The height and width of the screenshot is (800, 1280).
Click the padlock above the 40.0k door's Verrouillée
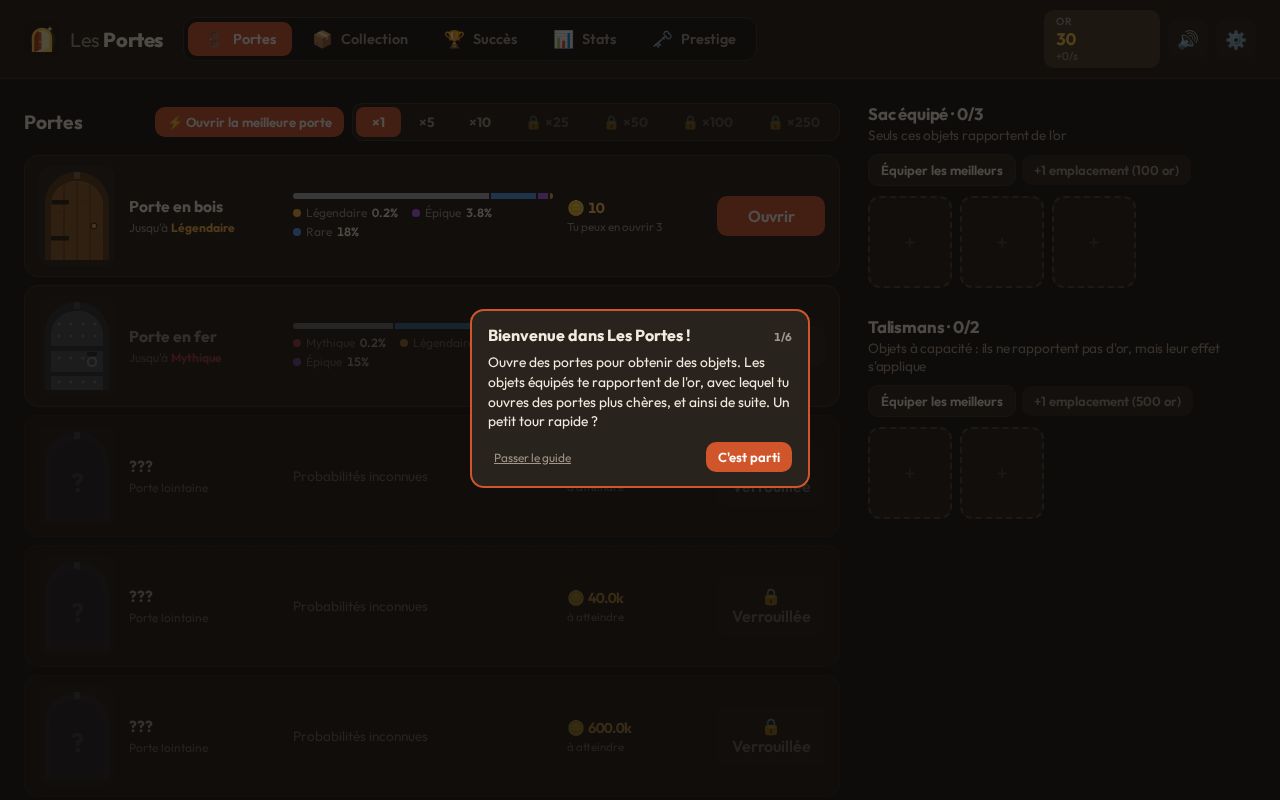click(771, 597)
